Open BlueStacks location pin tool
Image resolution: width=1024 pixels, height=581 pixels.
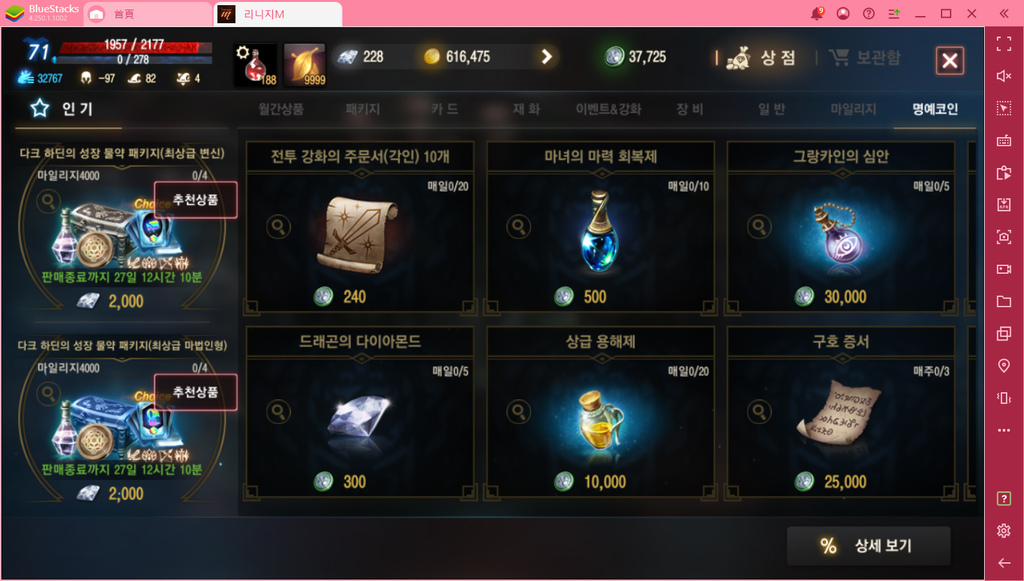1004,366
